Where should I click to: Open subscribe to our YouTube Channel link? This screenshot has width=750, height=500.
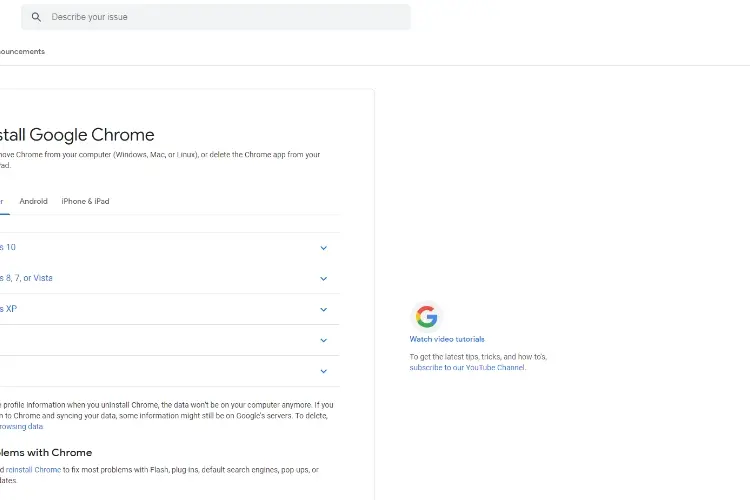[x=467, y=367]
